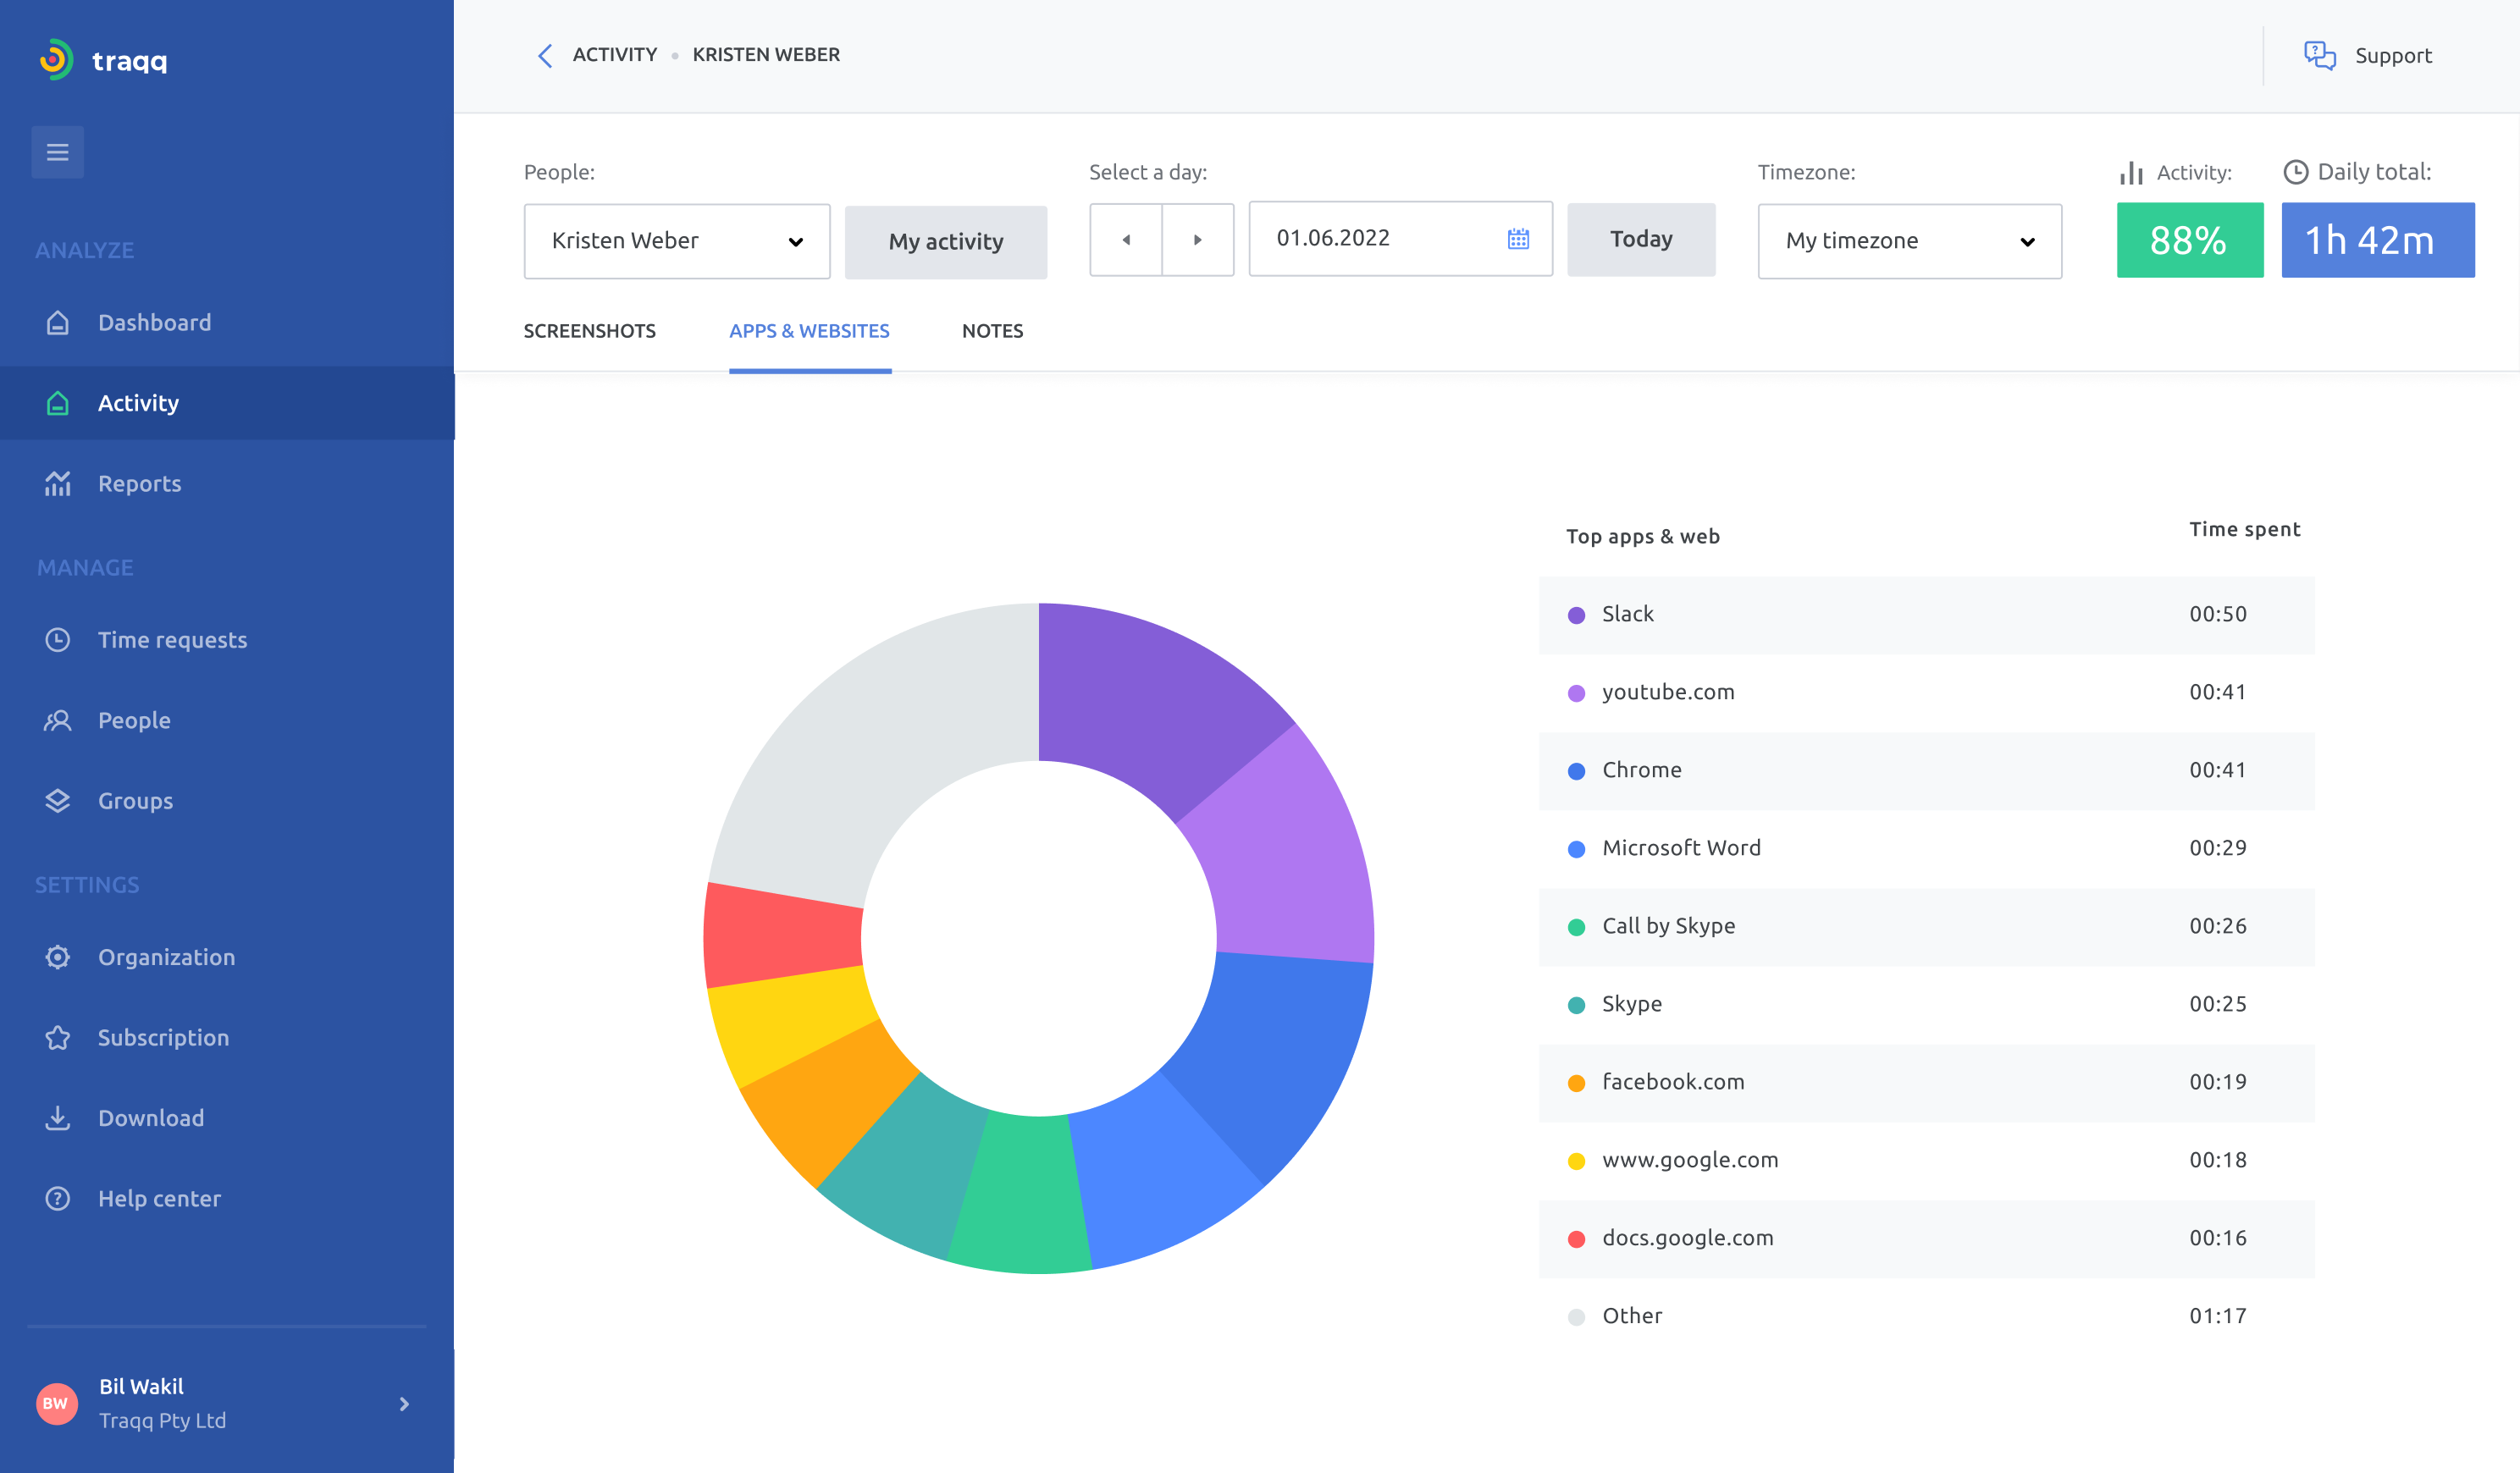Select the APPS & WEBSITES tab

(809, 331)
